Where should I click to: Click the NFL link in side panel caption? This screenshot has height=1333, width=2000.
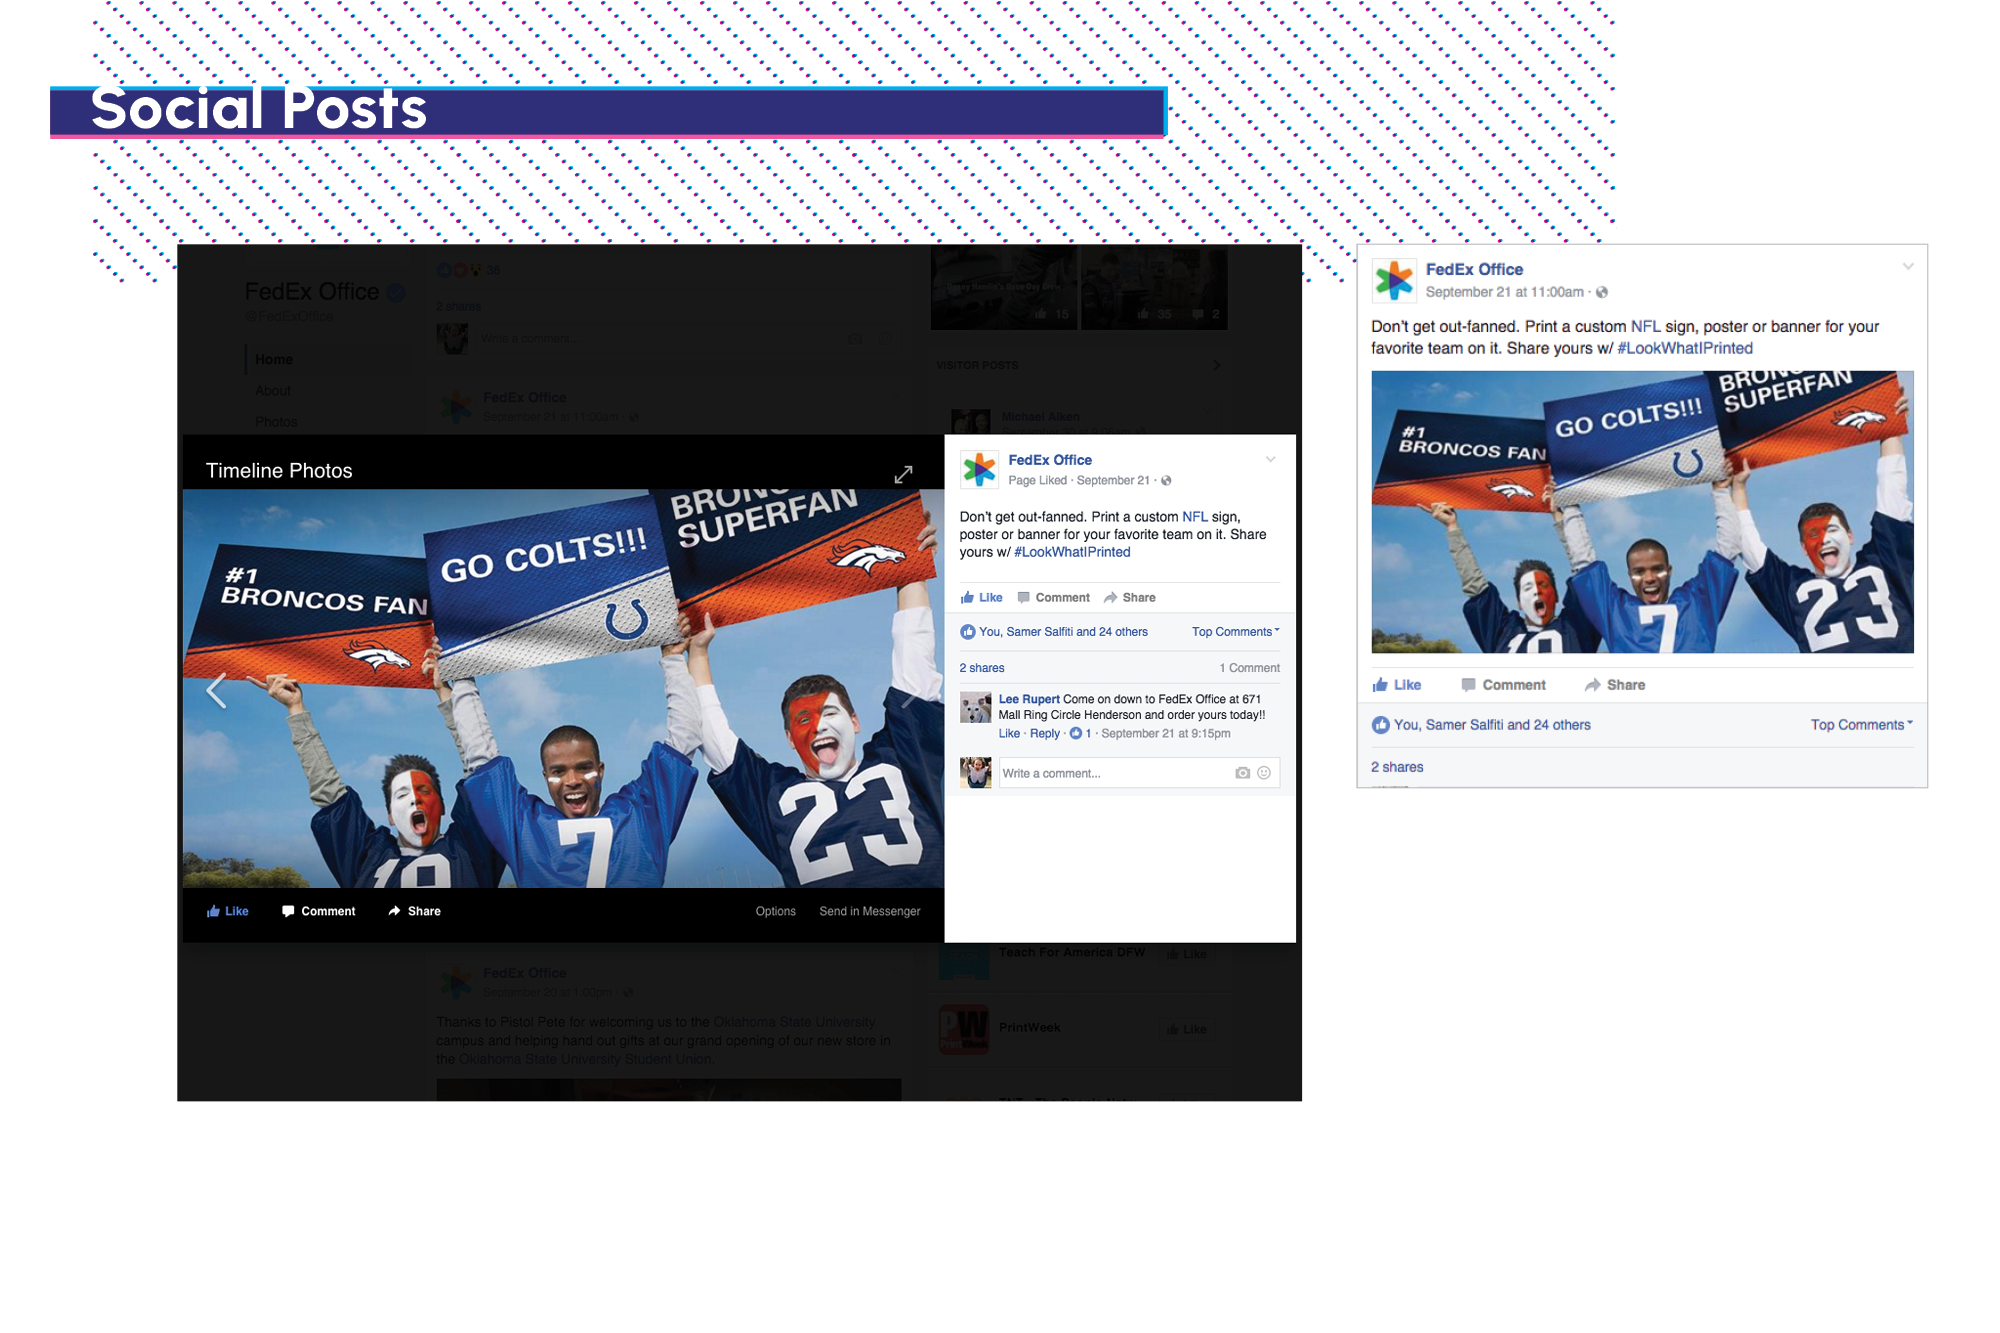coord(1195,517)
